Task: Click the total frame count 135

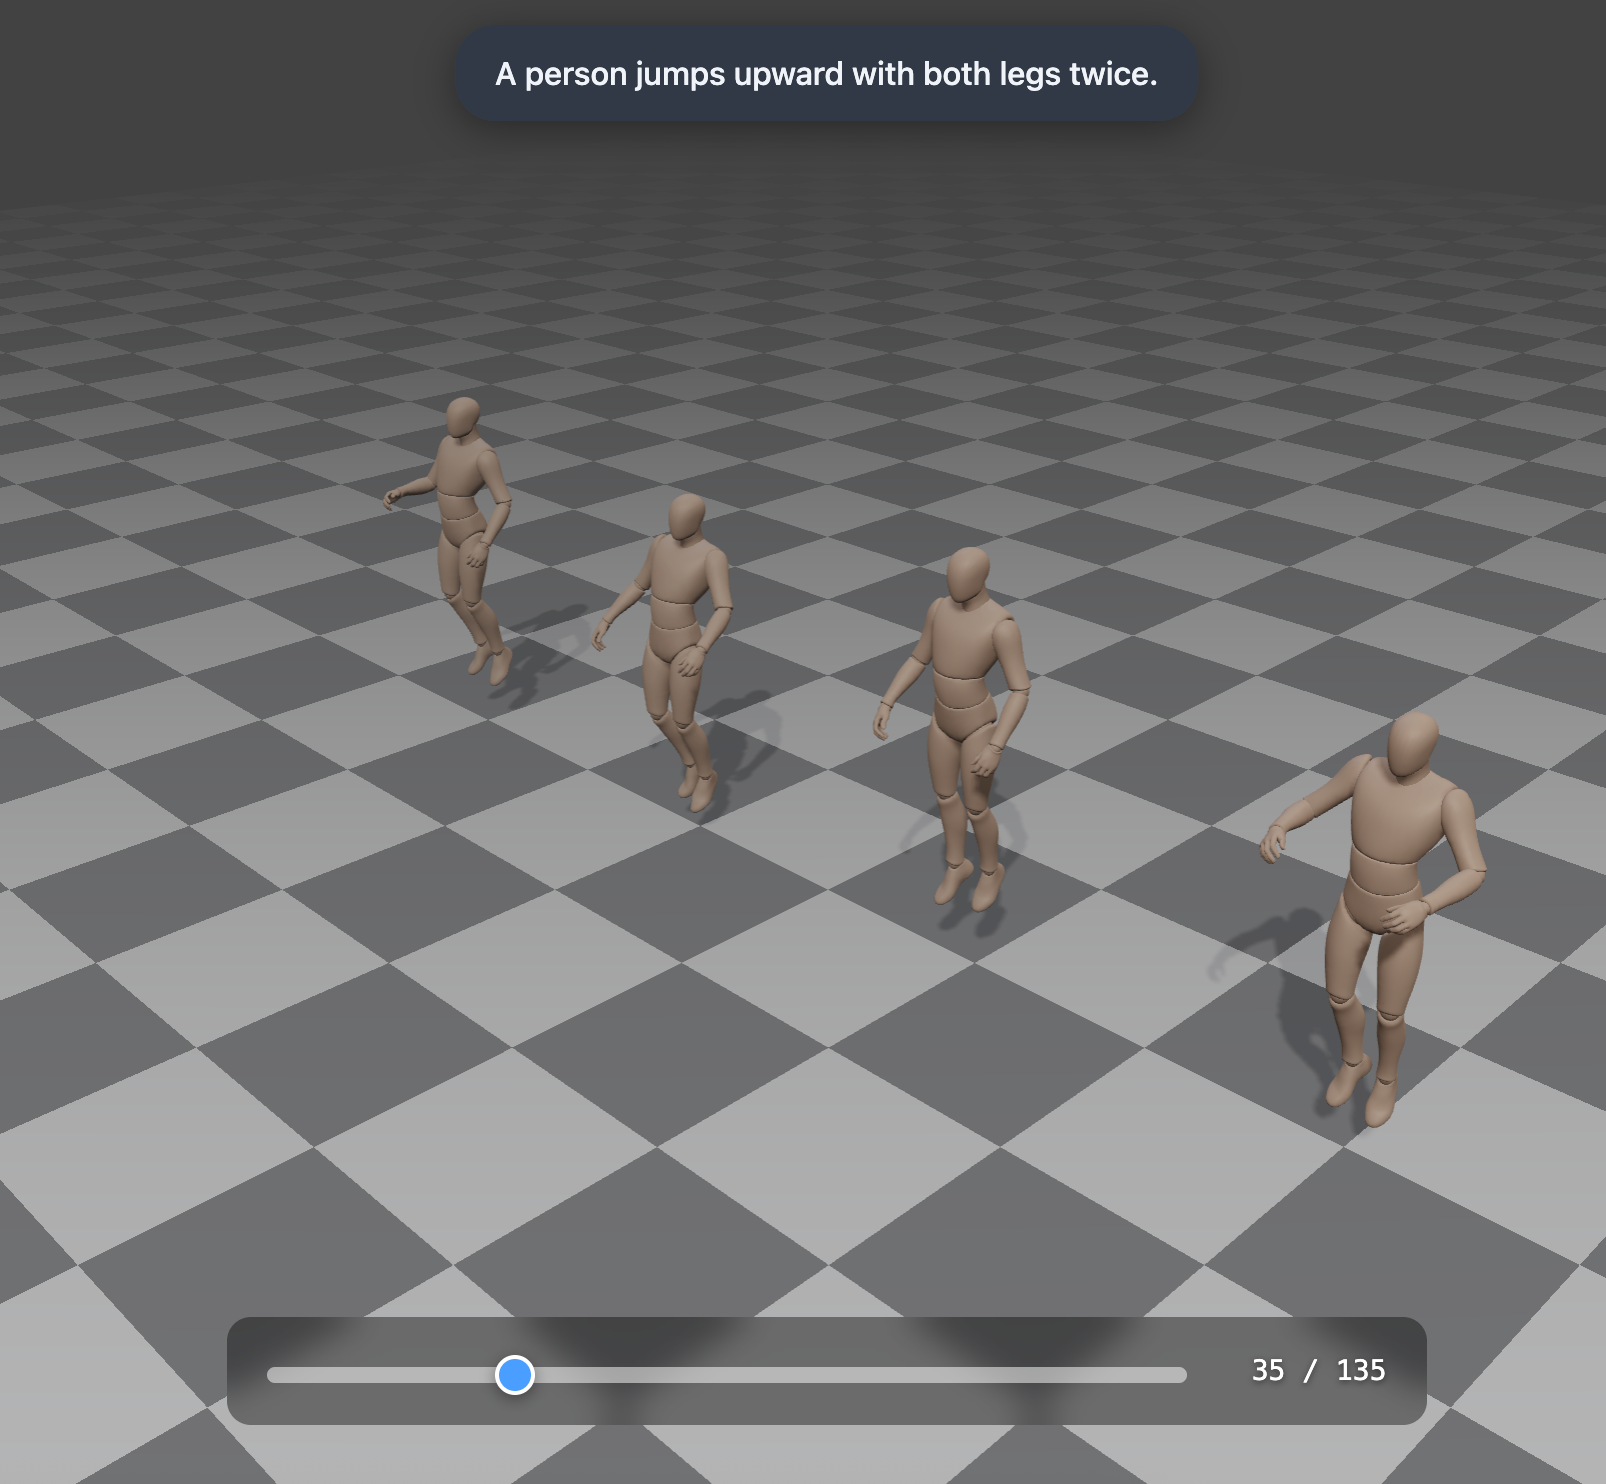Action: tap(1360, 1370)
